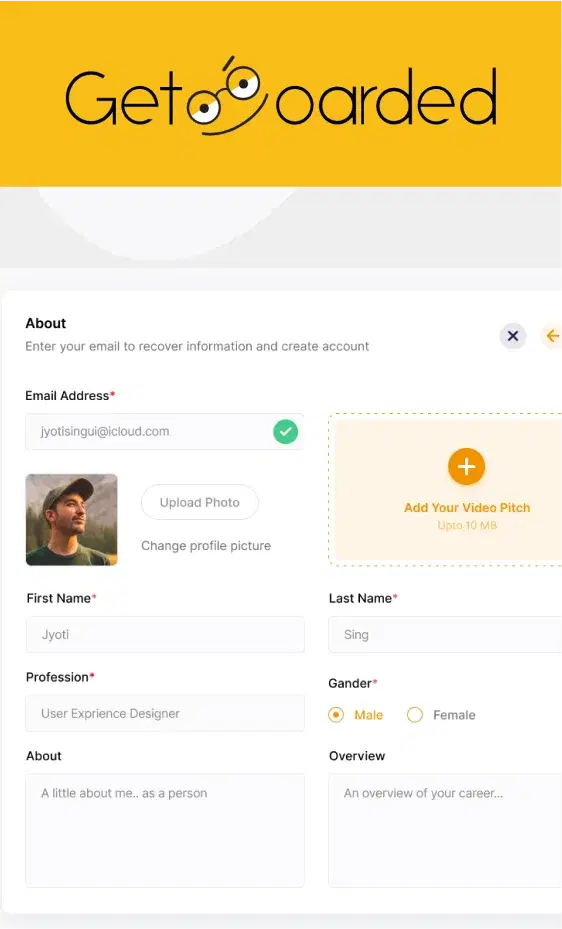The image size is (562, 929).
Task: Select the Female gender option
Action: click(441, 715)
